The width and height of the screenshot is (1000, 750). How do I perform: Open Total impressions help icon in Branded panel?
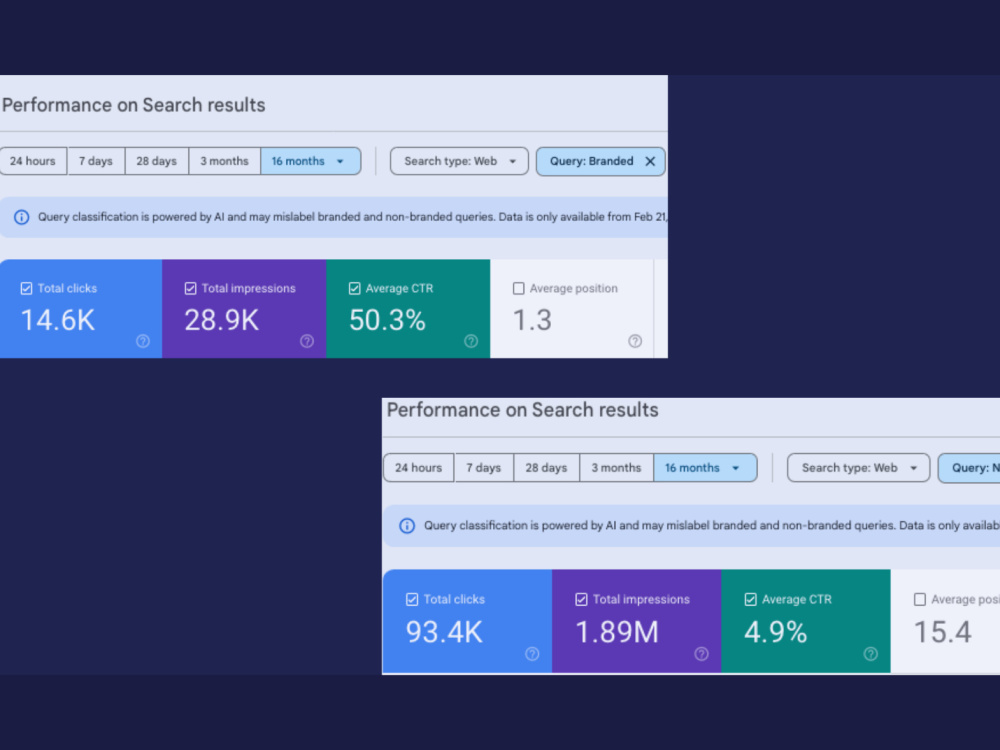(307, 341)
